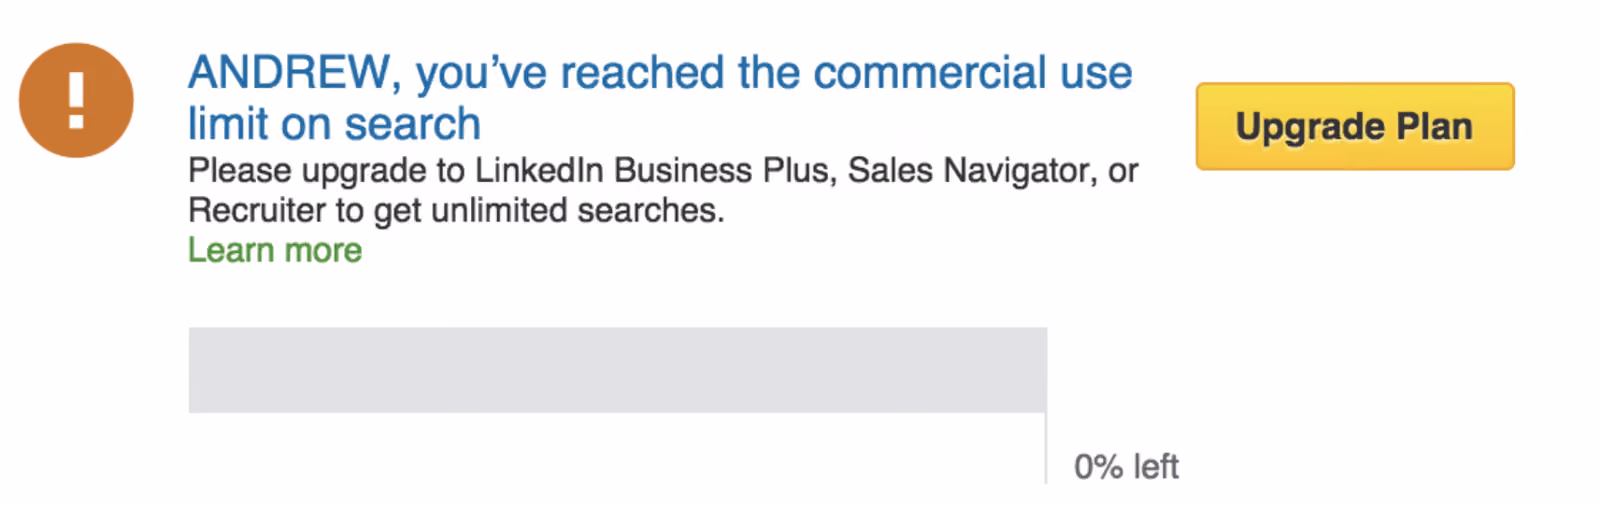Click the orange warning exclamation icon
This screenshot has width=1600, height=506.
[x=76, y=100]
